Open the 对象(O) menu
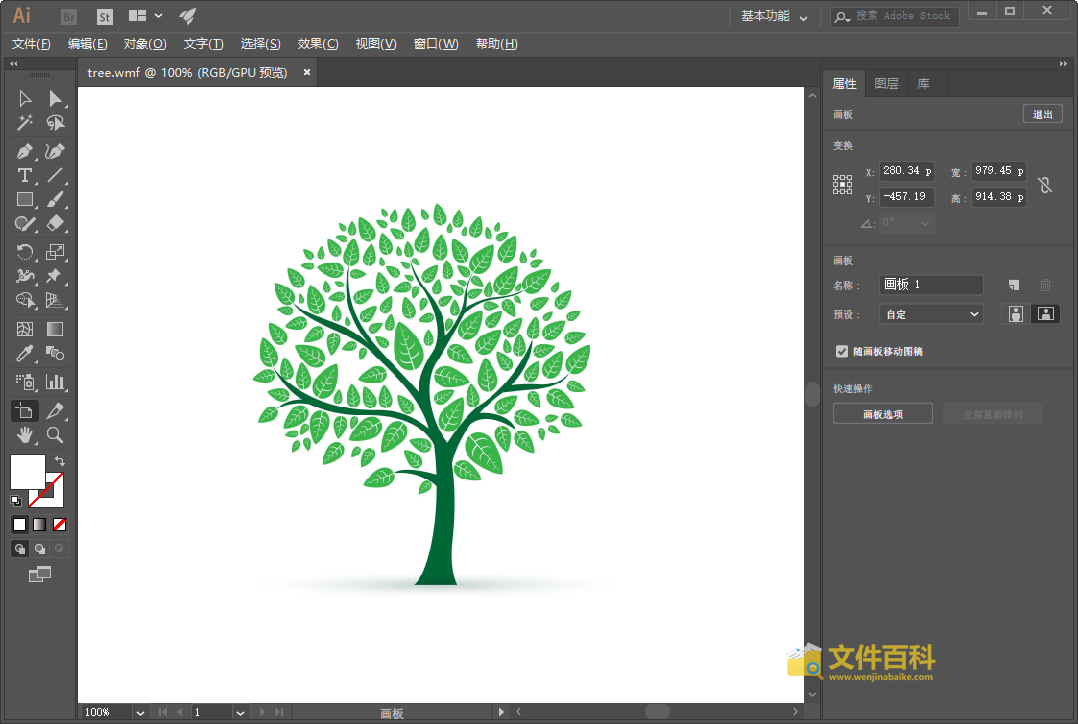Viewport: 1078px width, 724px height. 145,44
